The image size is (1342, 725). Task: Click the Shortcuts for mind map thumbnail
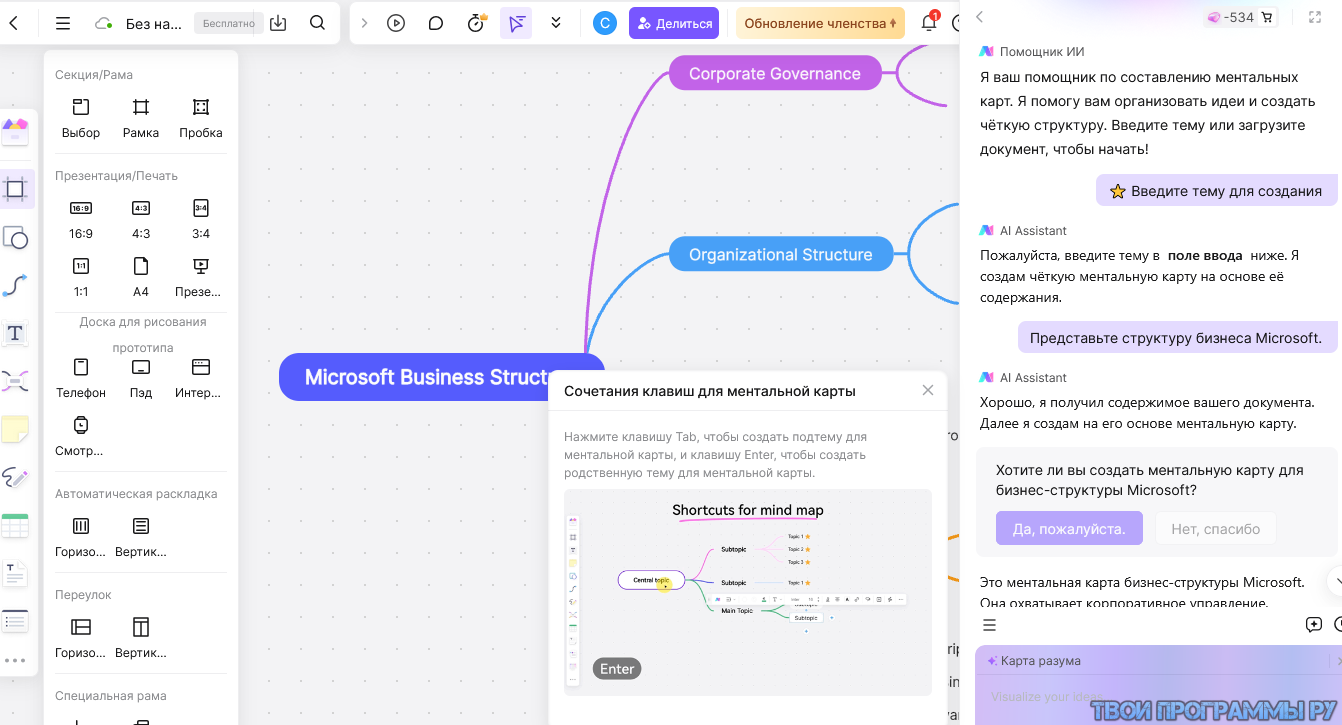click(748, 592)
